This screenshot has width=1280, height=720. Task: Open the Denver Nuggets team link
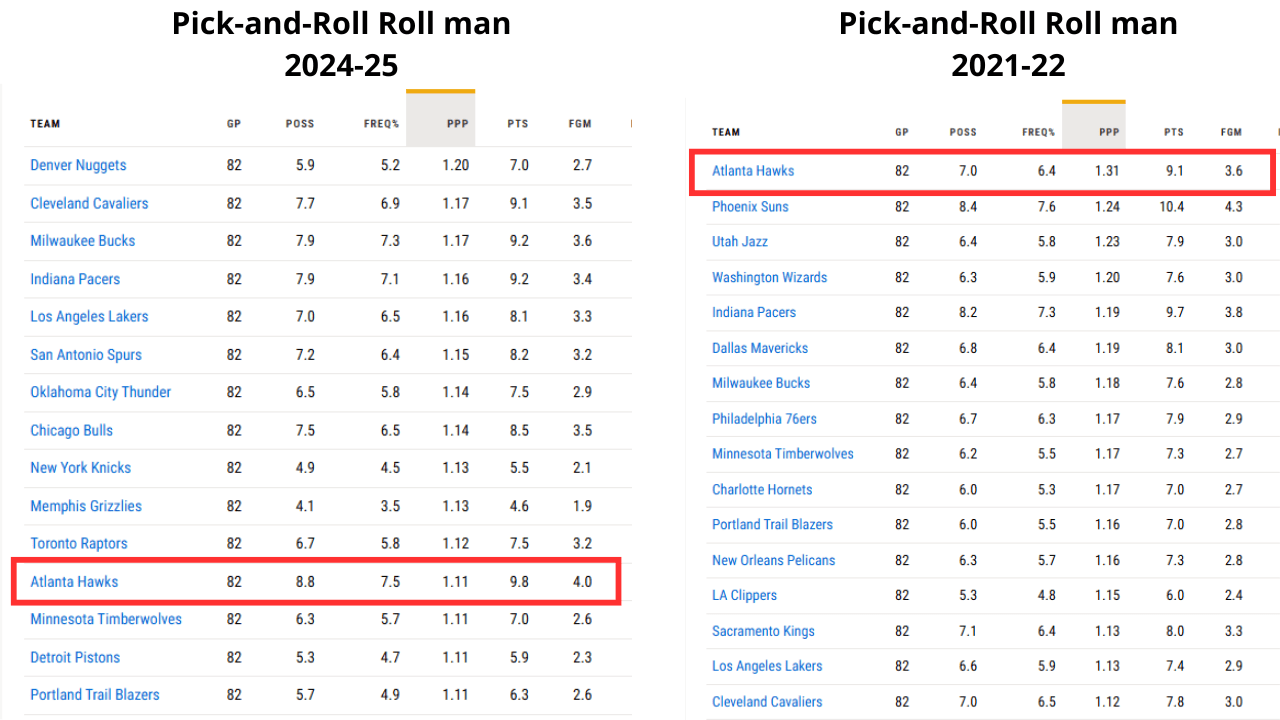coord(78,165)
